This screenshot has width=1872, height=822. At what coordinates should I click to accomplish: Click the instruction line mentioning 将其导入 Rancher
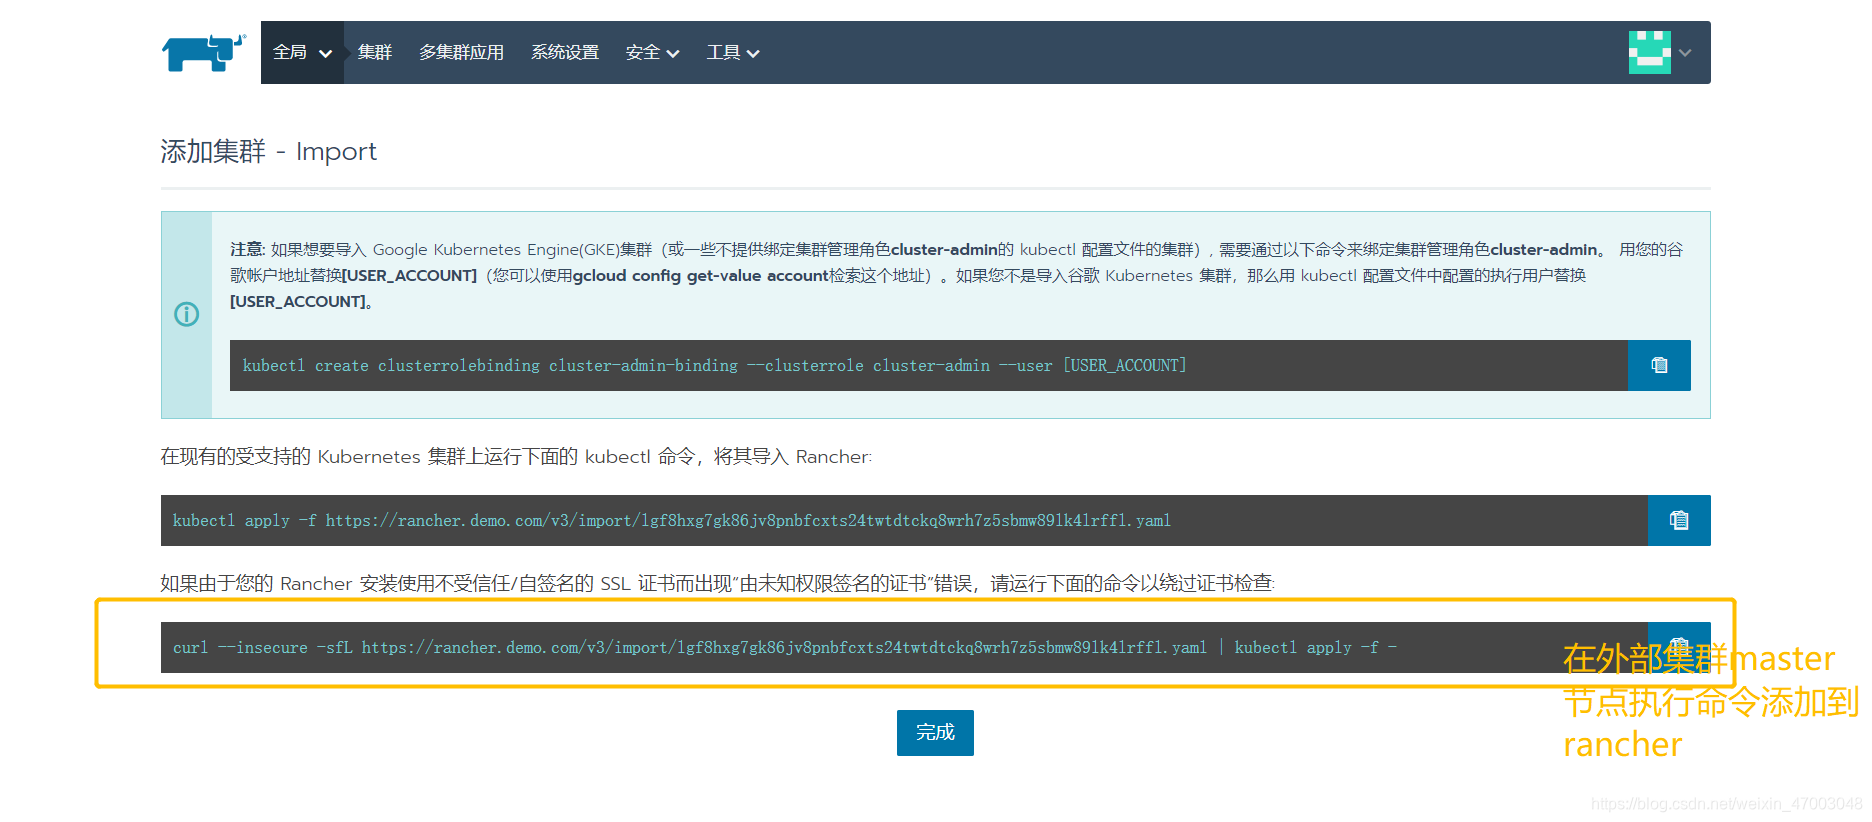[x=516, y=457]
